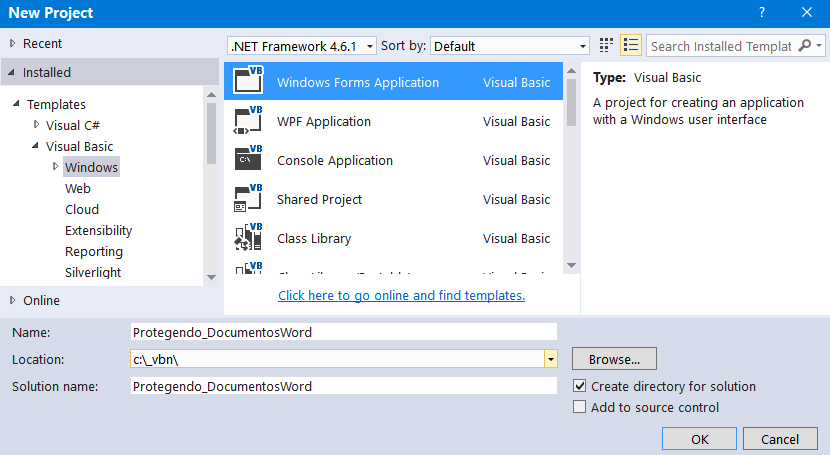Expand the Online section

[13, 300]
